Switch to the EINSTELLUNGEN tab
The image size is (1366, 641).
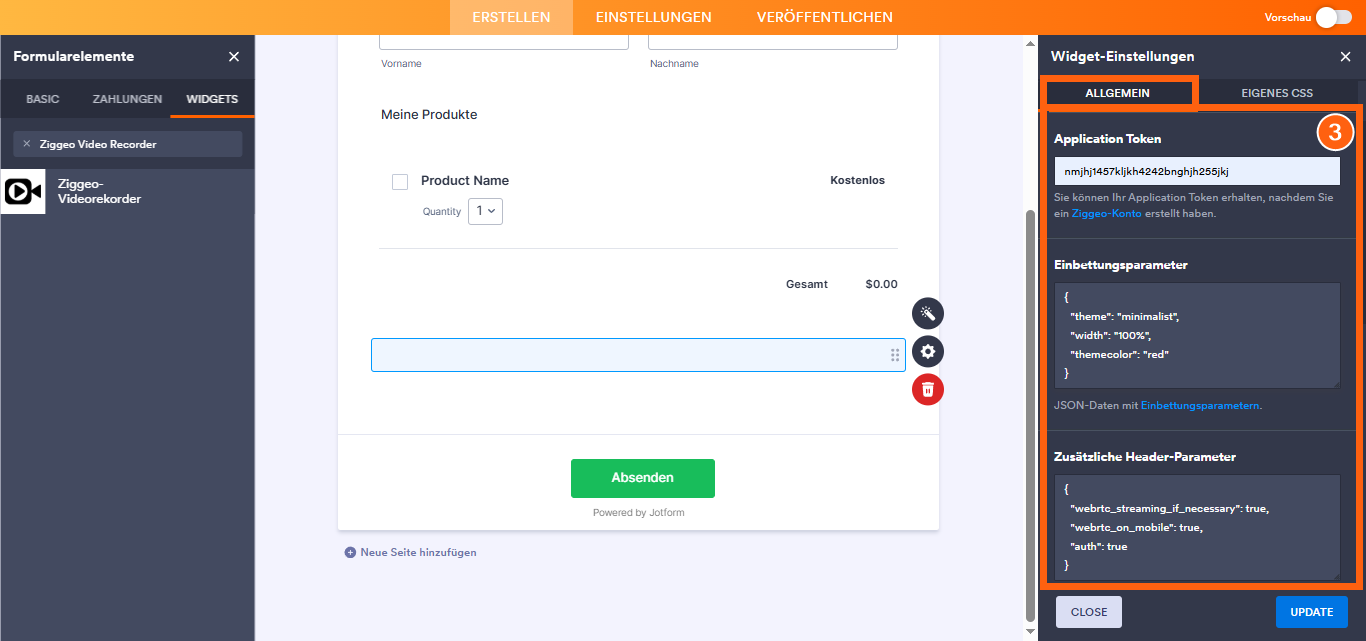(x=653, y=17)
